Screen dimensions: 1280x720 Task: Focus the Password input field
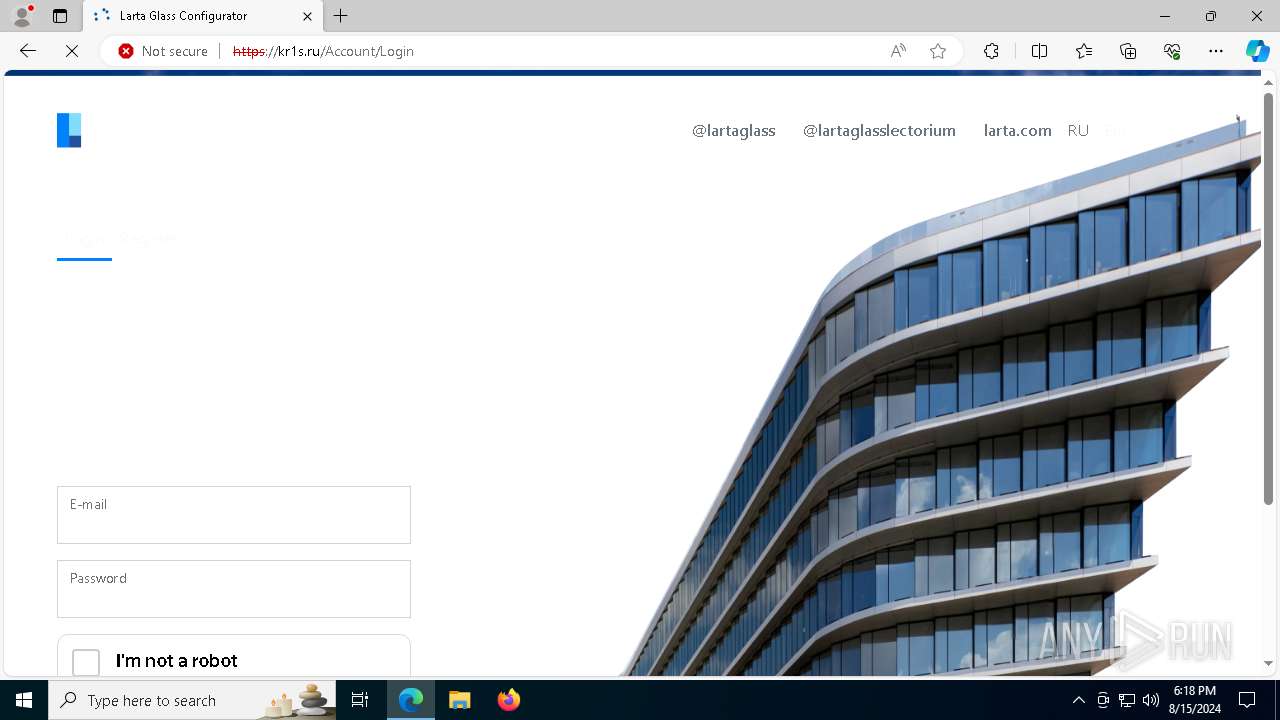pyautogui.click(x=234, y=589)
